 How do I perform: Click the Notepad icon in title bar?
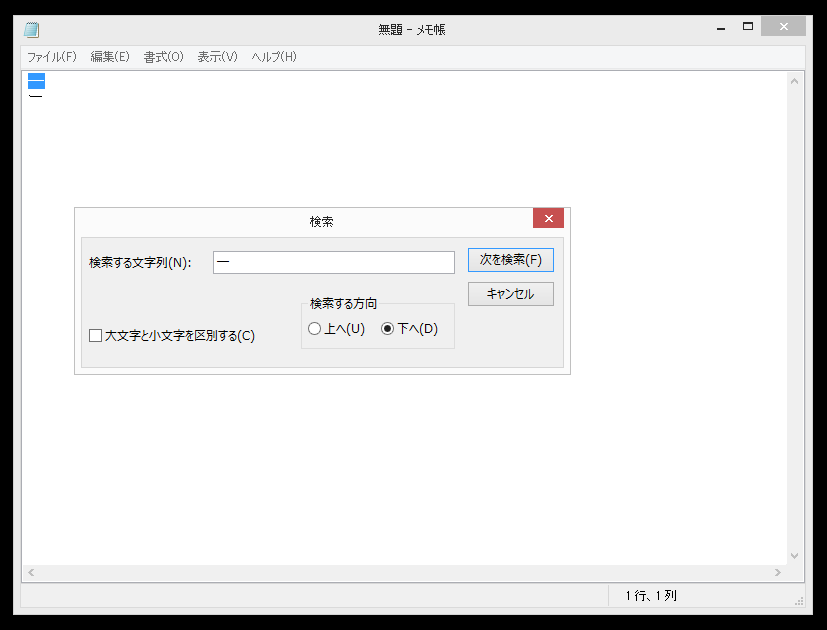32,29
